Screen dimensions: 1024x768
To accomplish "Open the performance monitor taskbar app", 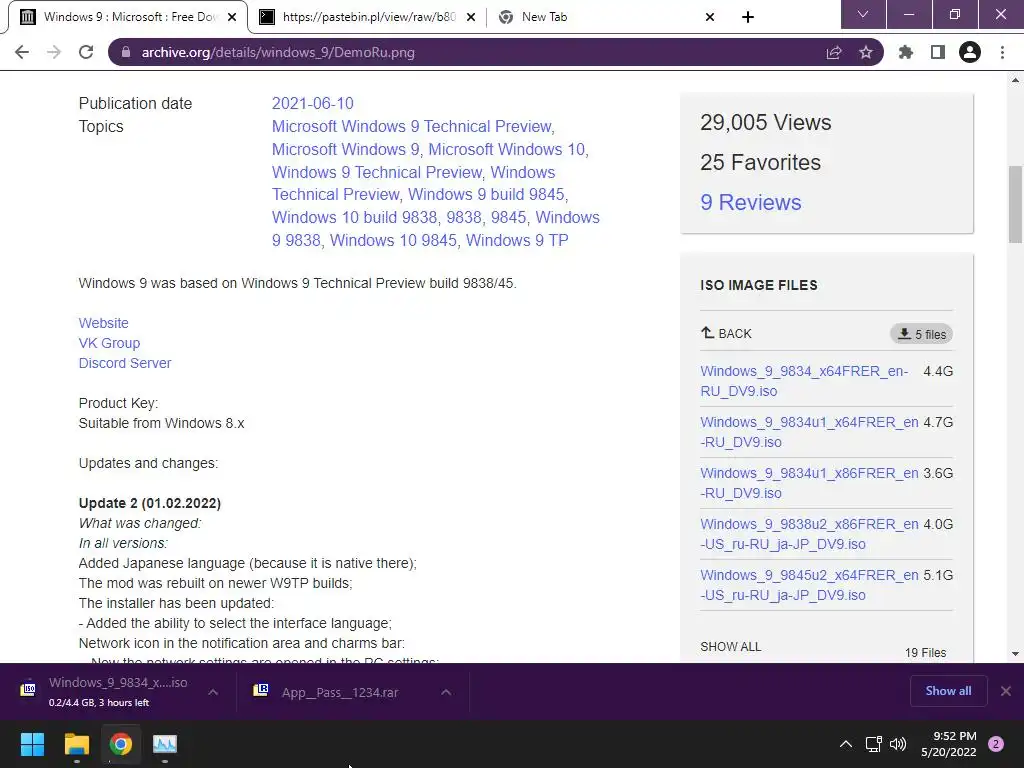I will [x=165, y=744].
